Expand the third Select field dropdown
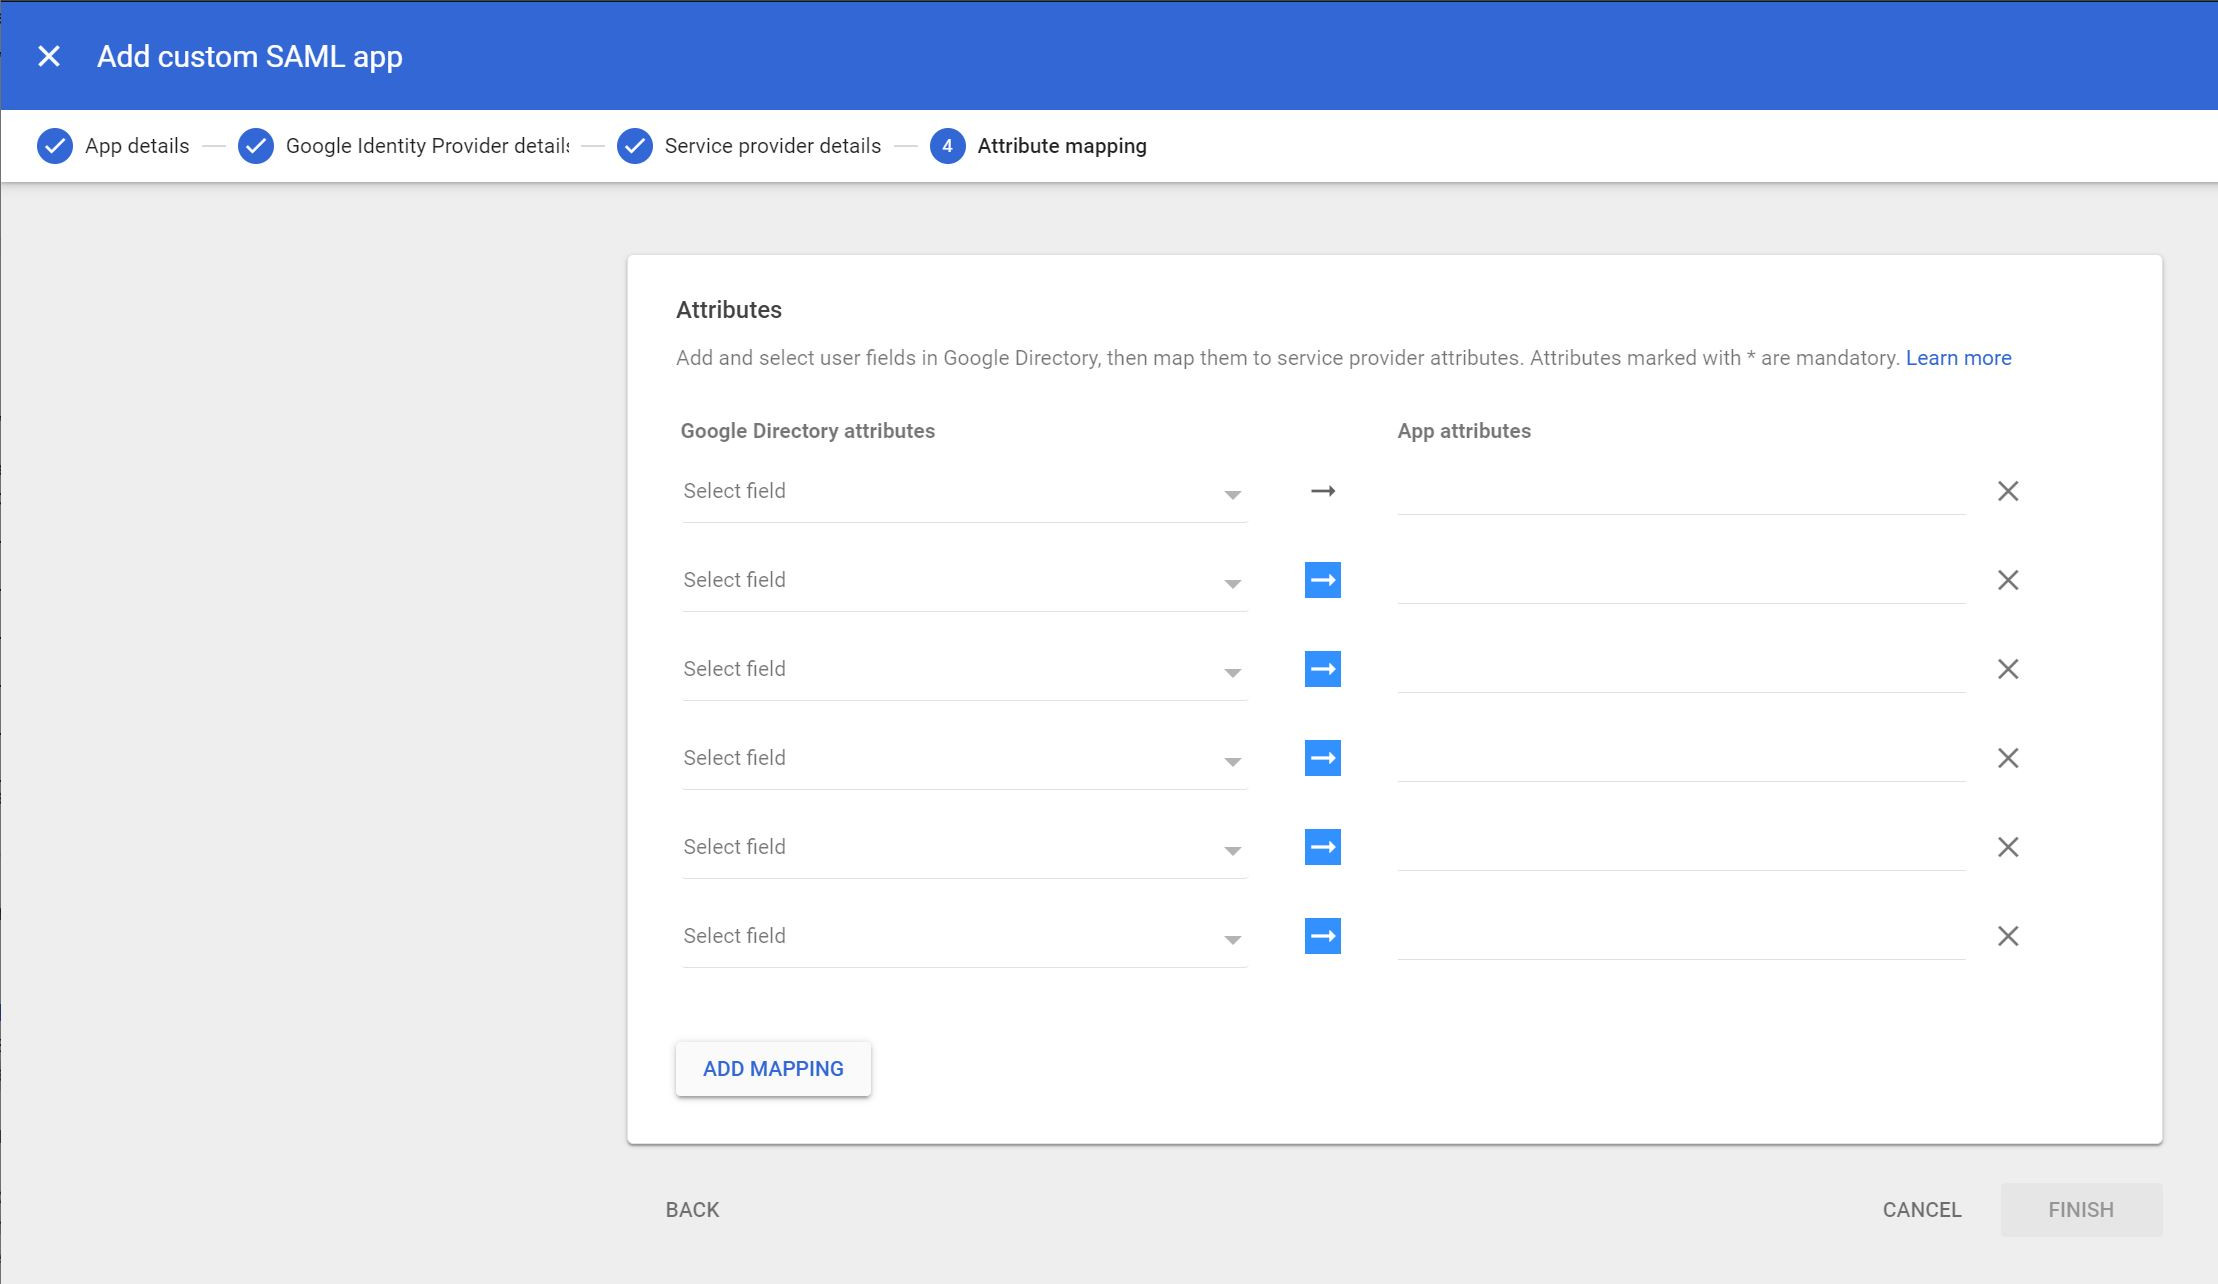Viewport: 2218px width, 1284px height. [963, 670]
